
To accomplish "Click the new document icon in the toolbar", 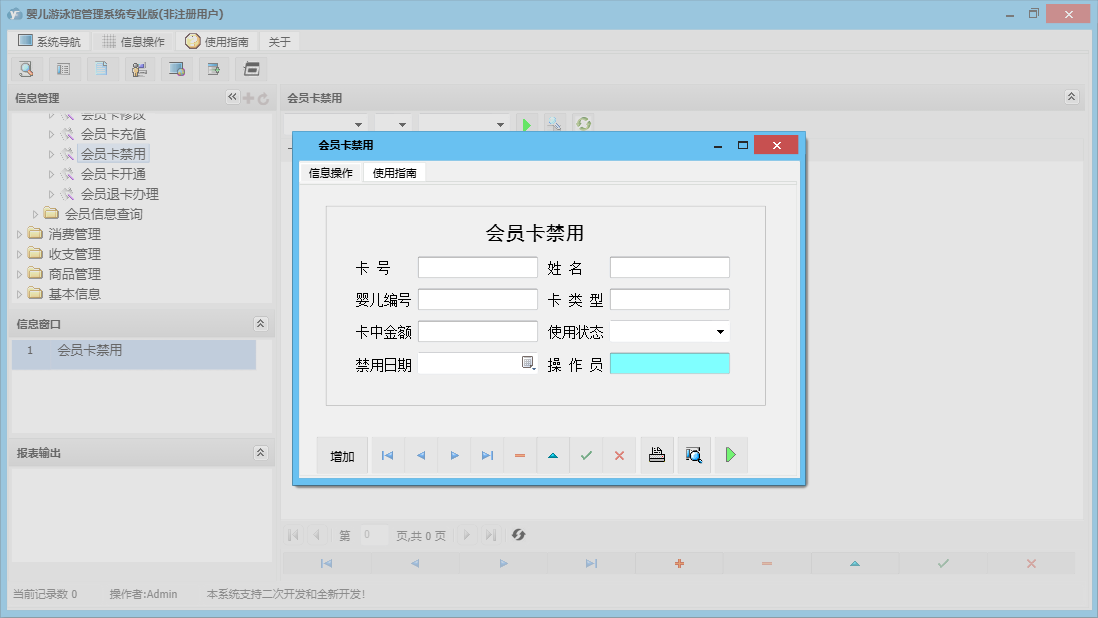I will tap(102, 68).
